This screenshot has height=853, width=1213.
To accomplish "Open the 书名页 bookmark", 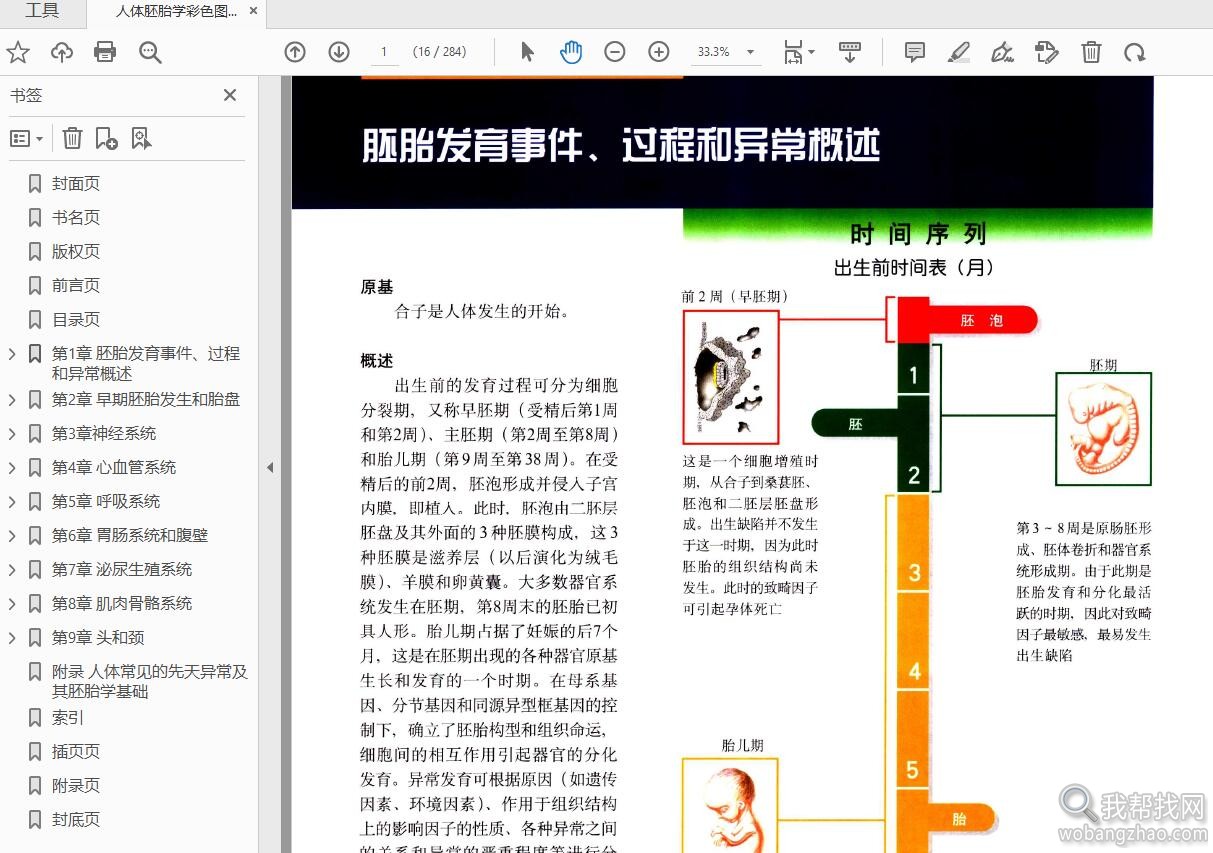I will click(x=76, y=217).
